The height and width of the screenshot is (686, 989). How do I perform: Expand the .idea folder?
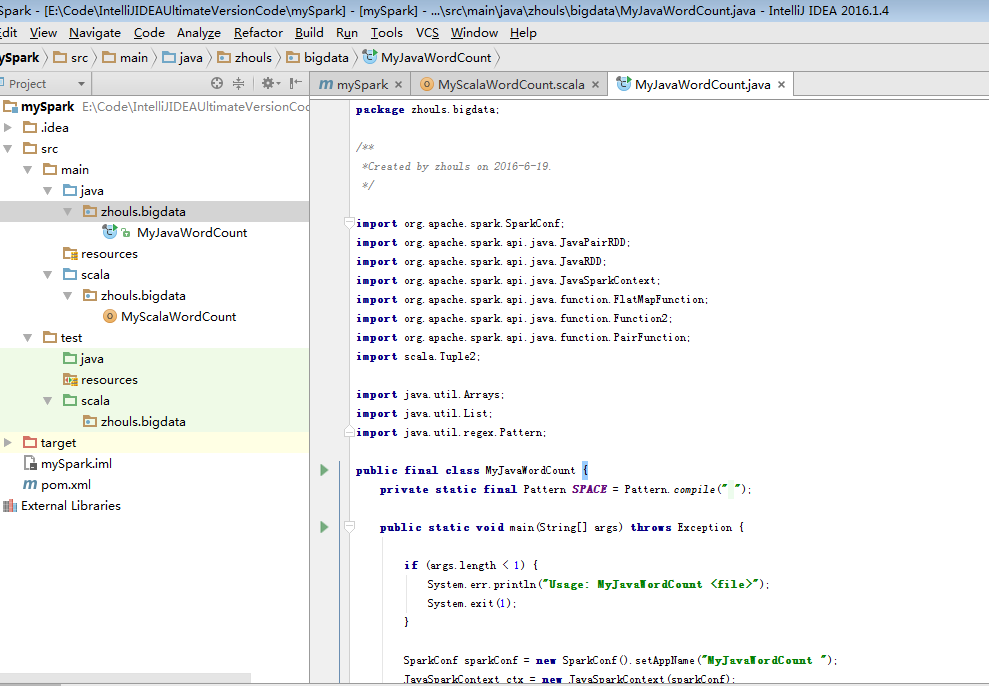point(8,127)
